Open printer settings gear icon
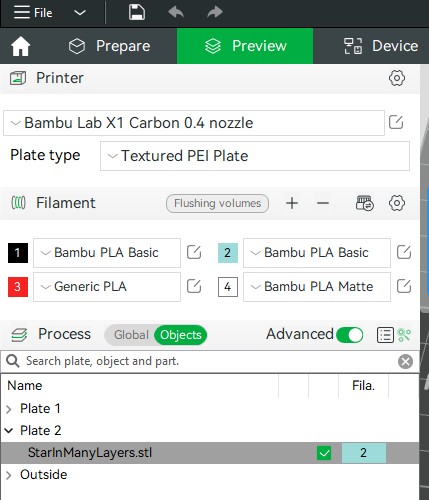The height and width of the screenshot is (500, 429). (x=397, y=78)
